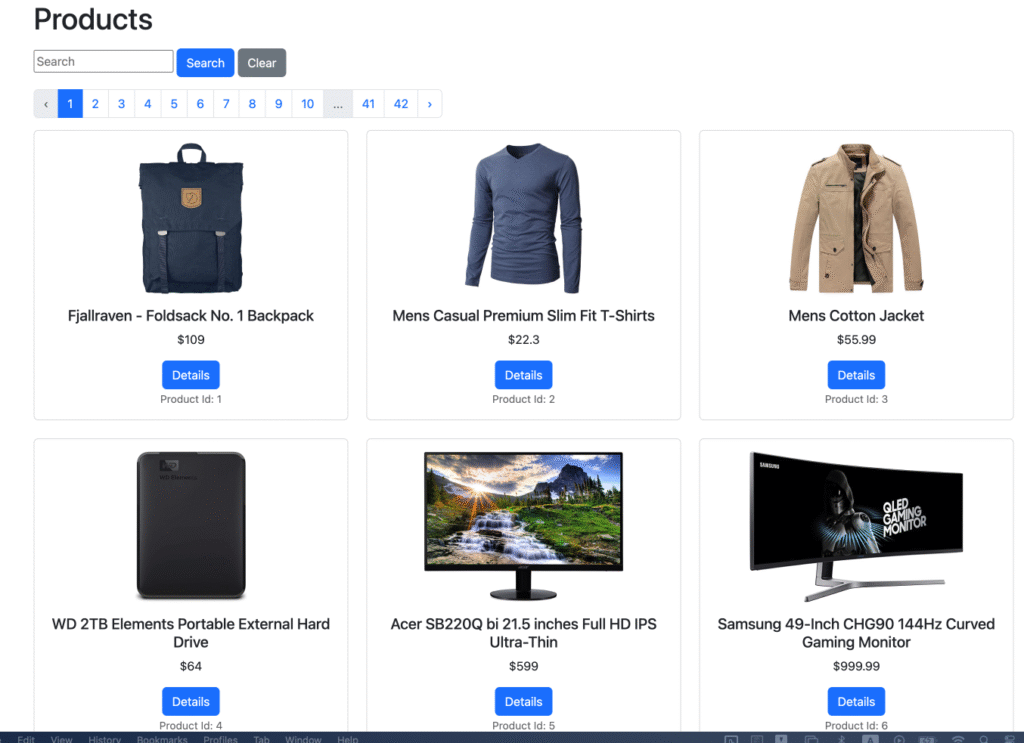Click the Mens Cotton Jacket image
The image size is (1024, 743).
pyautogui.click(x=855, y=218)
